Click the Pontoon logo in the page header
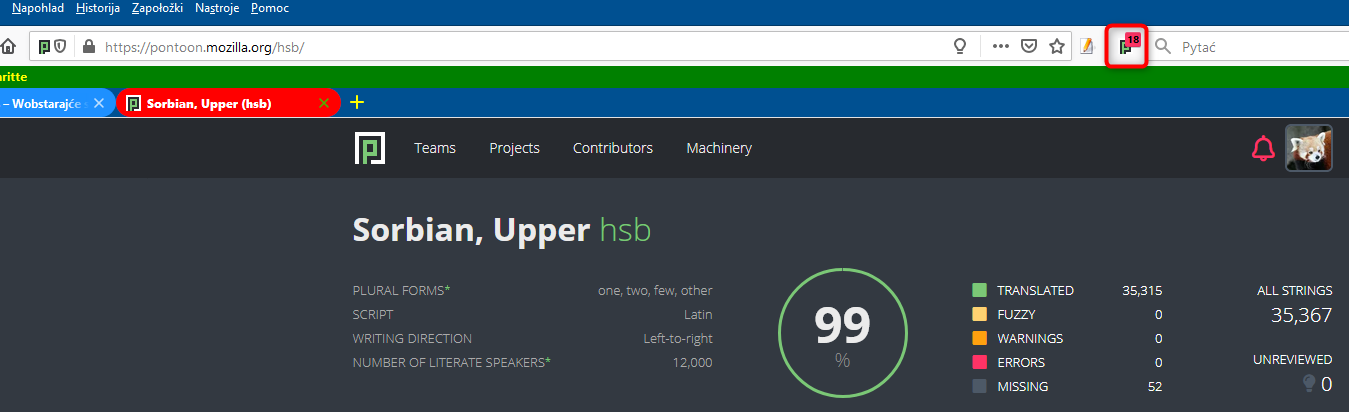 pos(370,148)
